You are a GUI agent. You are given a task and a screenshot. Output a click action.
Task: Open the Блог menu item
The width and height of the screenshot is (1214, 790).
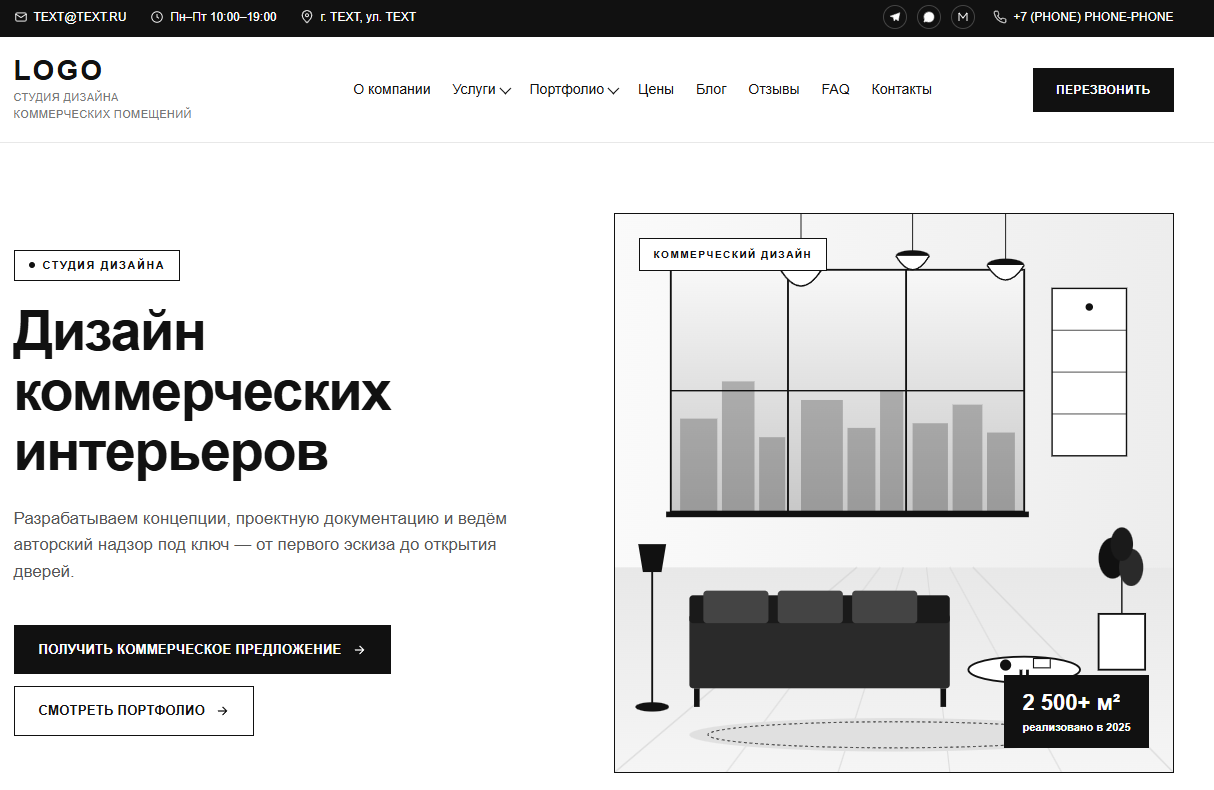coord(711,89)
